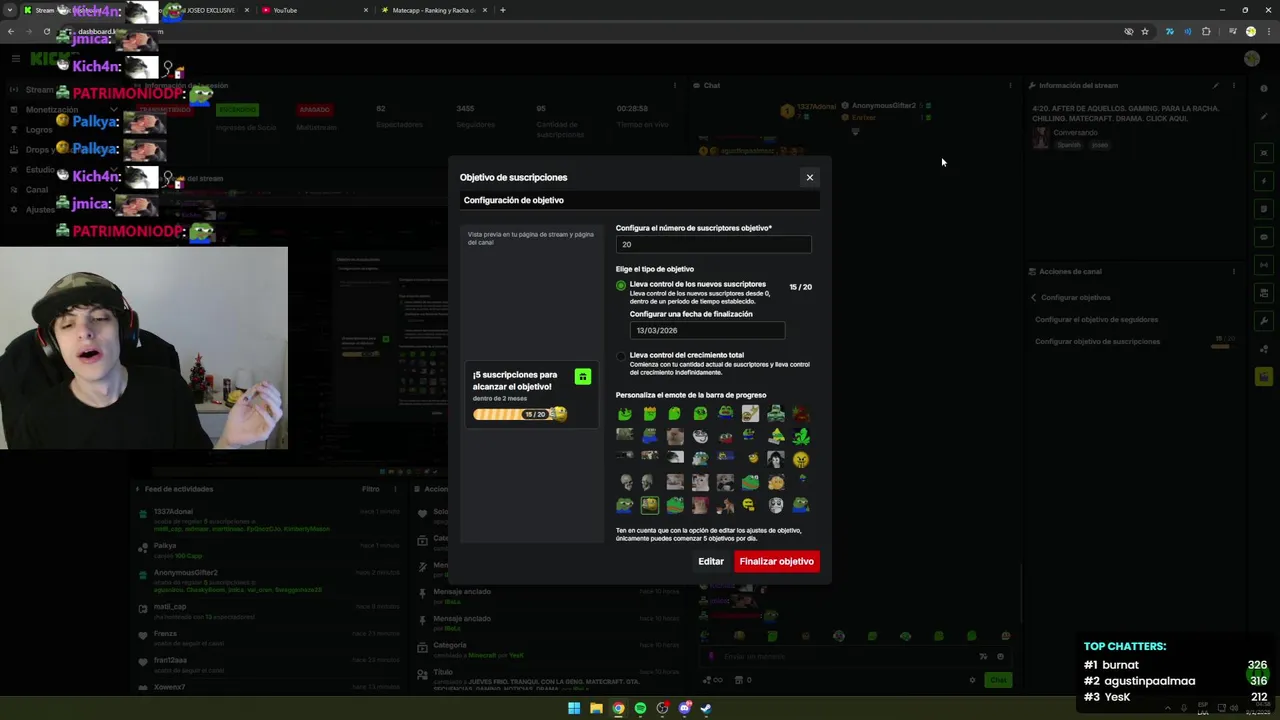
Task: Click AnonymousGifter2 entry in activity feed
Action: 270,581
